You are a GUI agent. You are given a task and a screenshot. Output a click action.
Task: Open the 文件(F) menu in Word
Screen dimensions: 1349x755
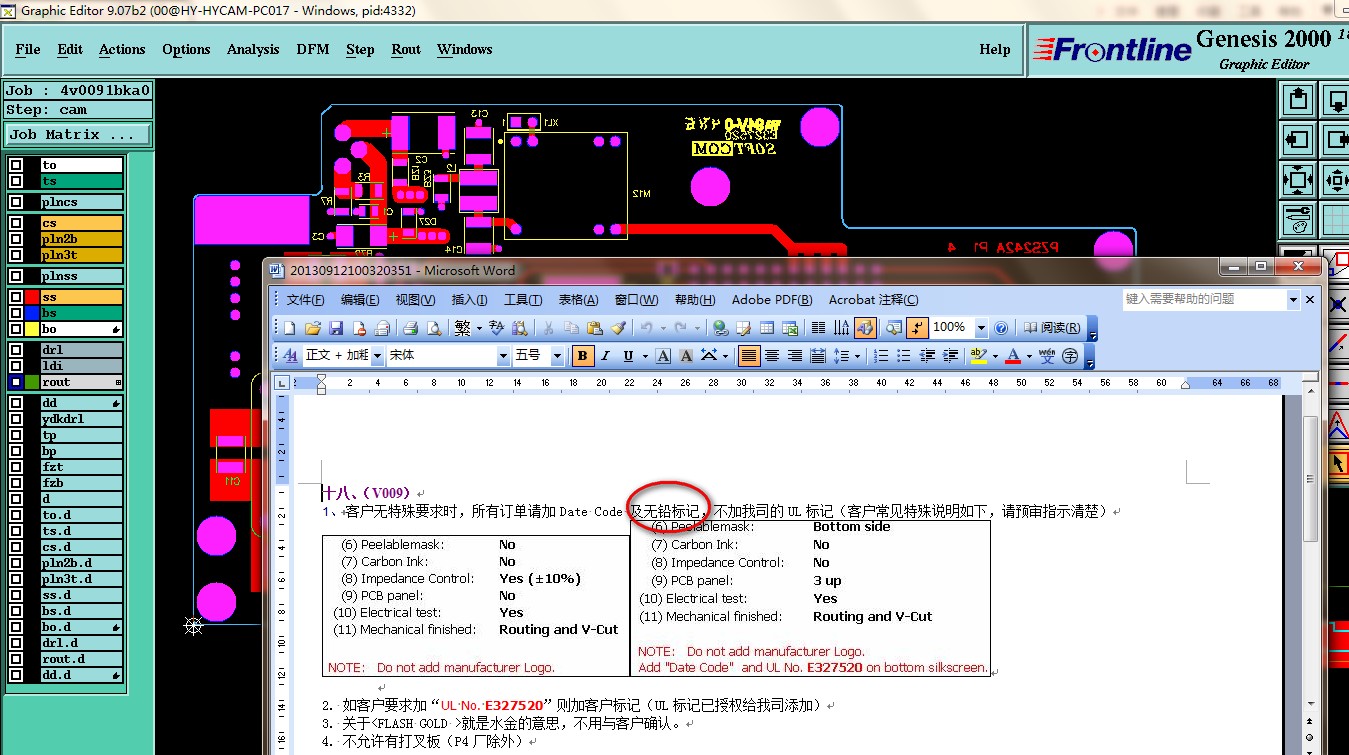click(x=306, y=300)
